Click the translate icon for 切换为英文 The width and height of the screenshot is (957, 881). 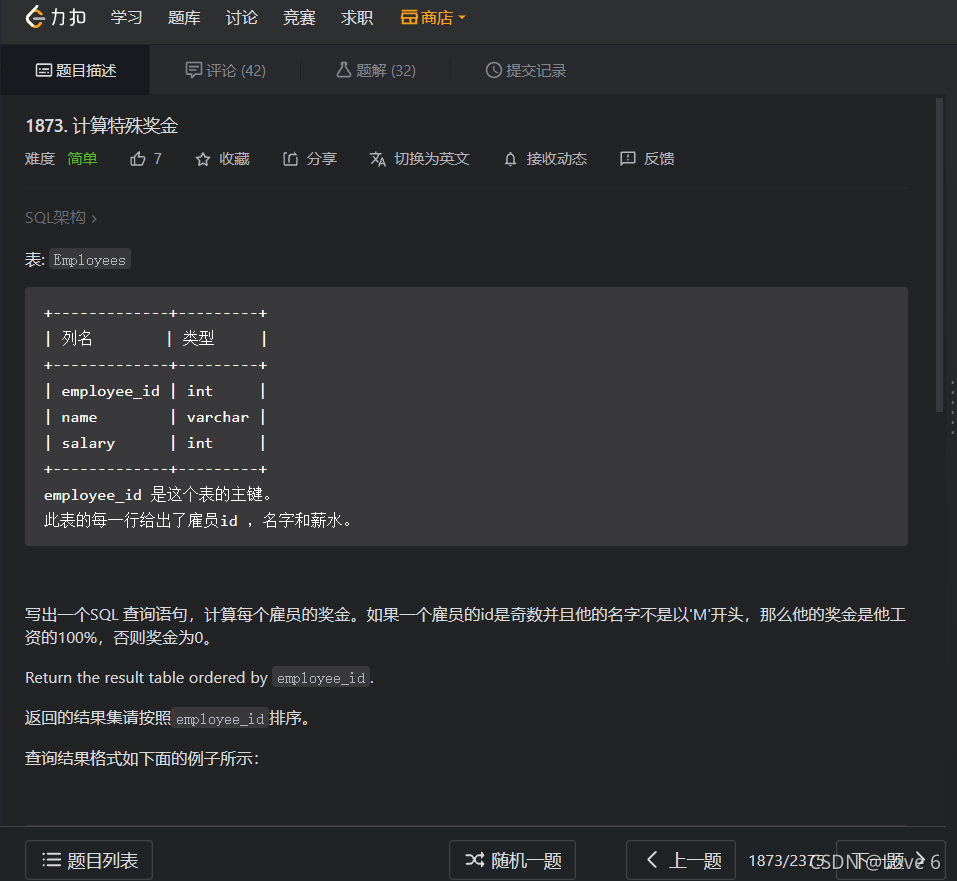pos(378,159)
